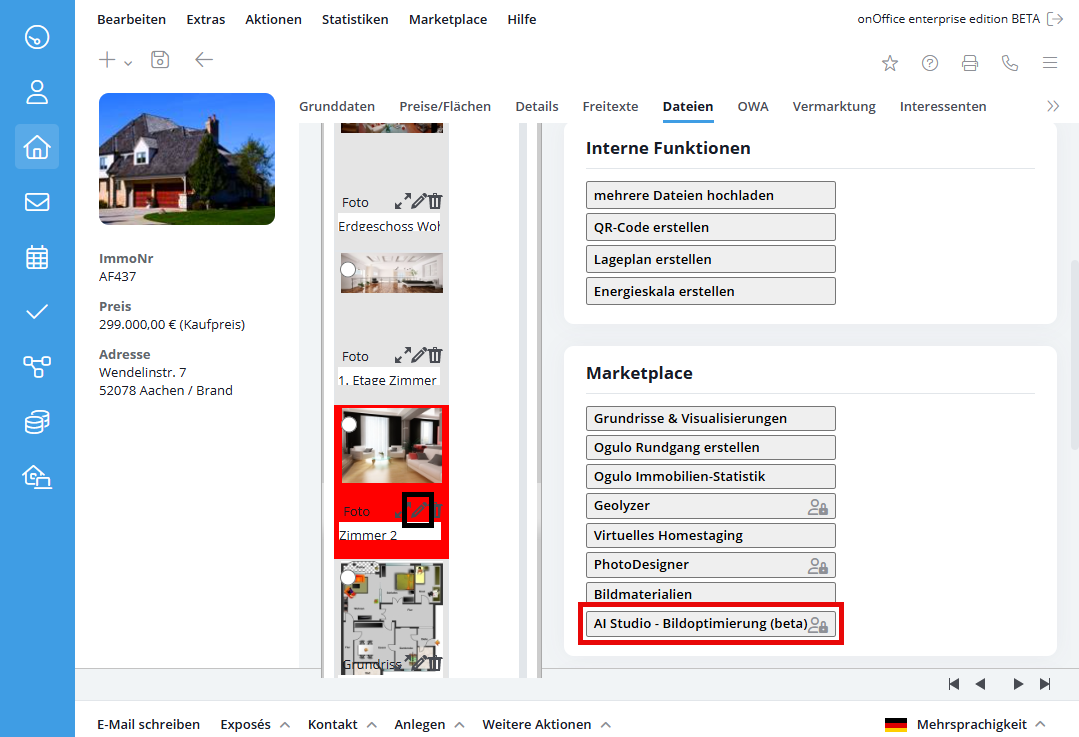Select the 1. Etage Zimmer photo radio button

[348, 269]
